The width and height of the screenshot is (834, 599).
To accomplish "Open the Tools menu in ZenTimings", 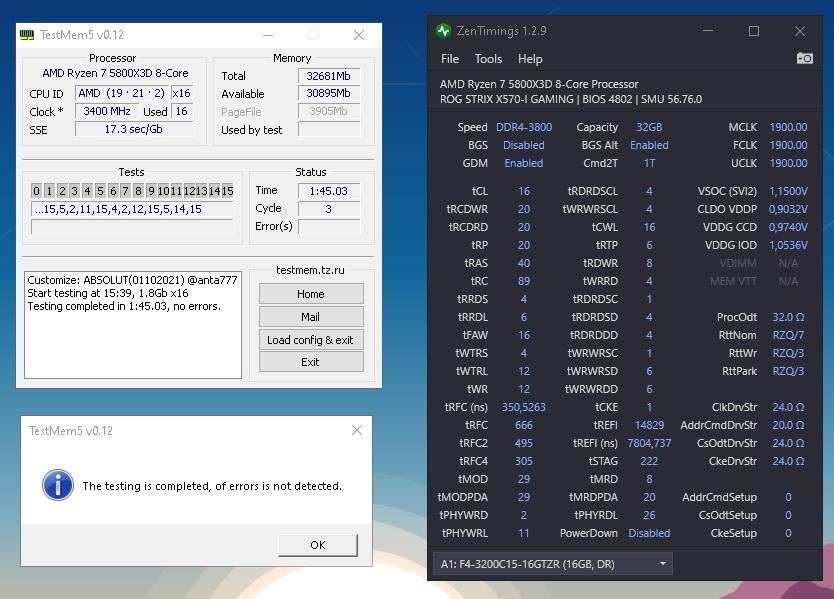I will (x=488, y=59).
